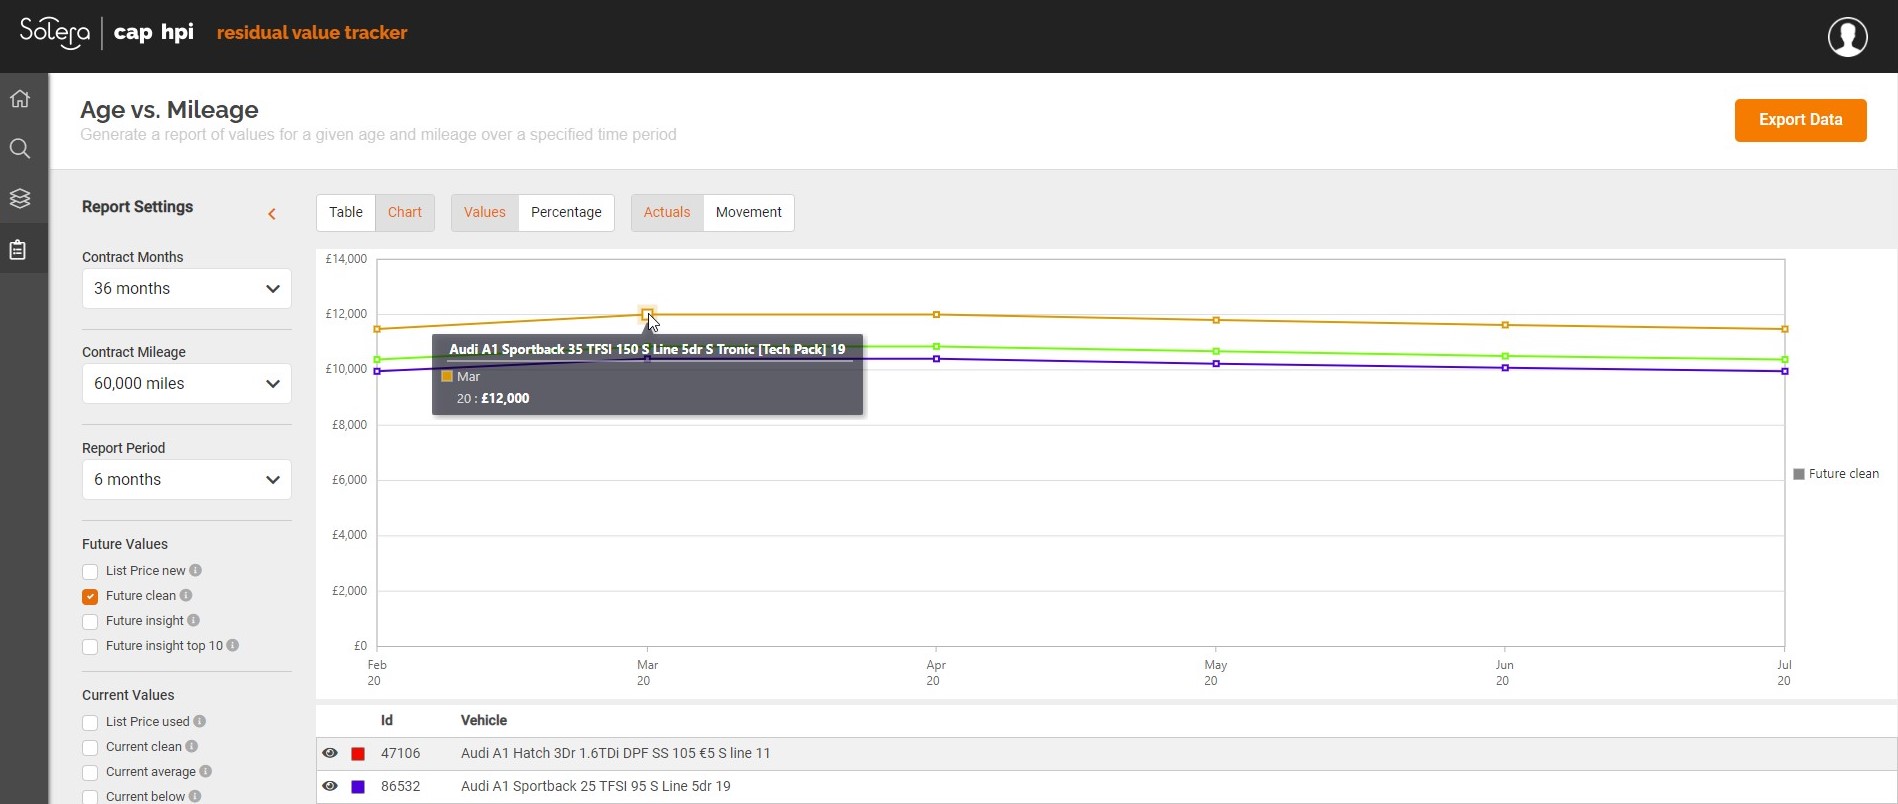Click the Export Data button
This screenshot has width=1898, height=804.
[1800, 120]
